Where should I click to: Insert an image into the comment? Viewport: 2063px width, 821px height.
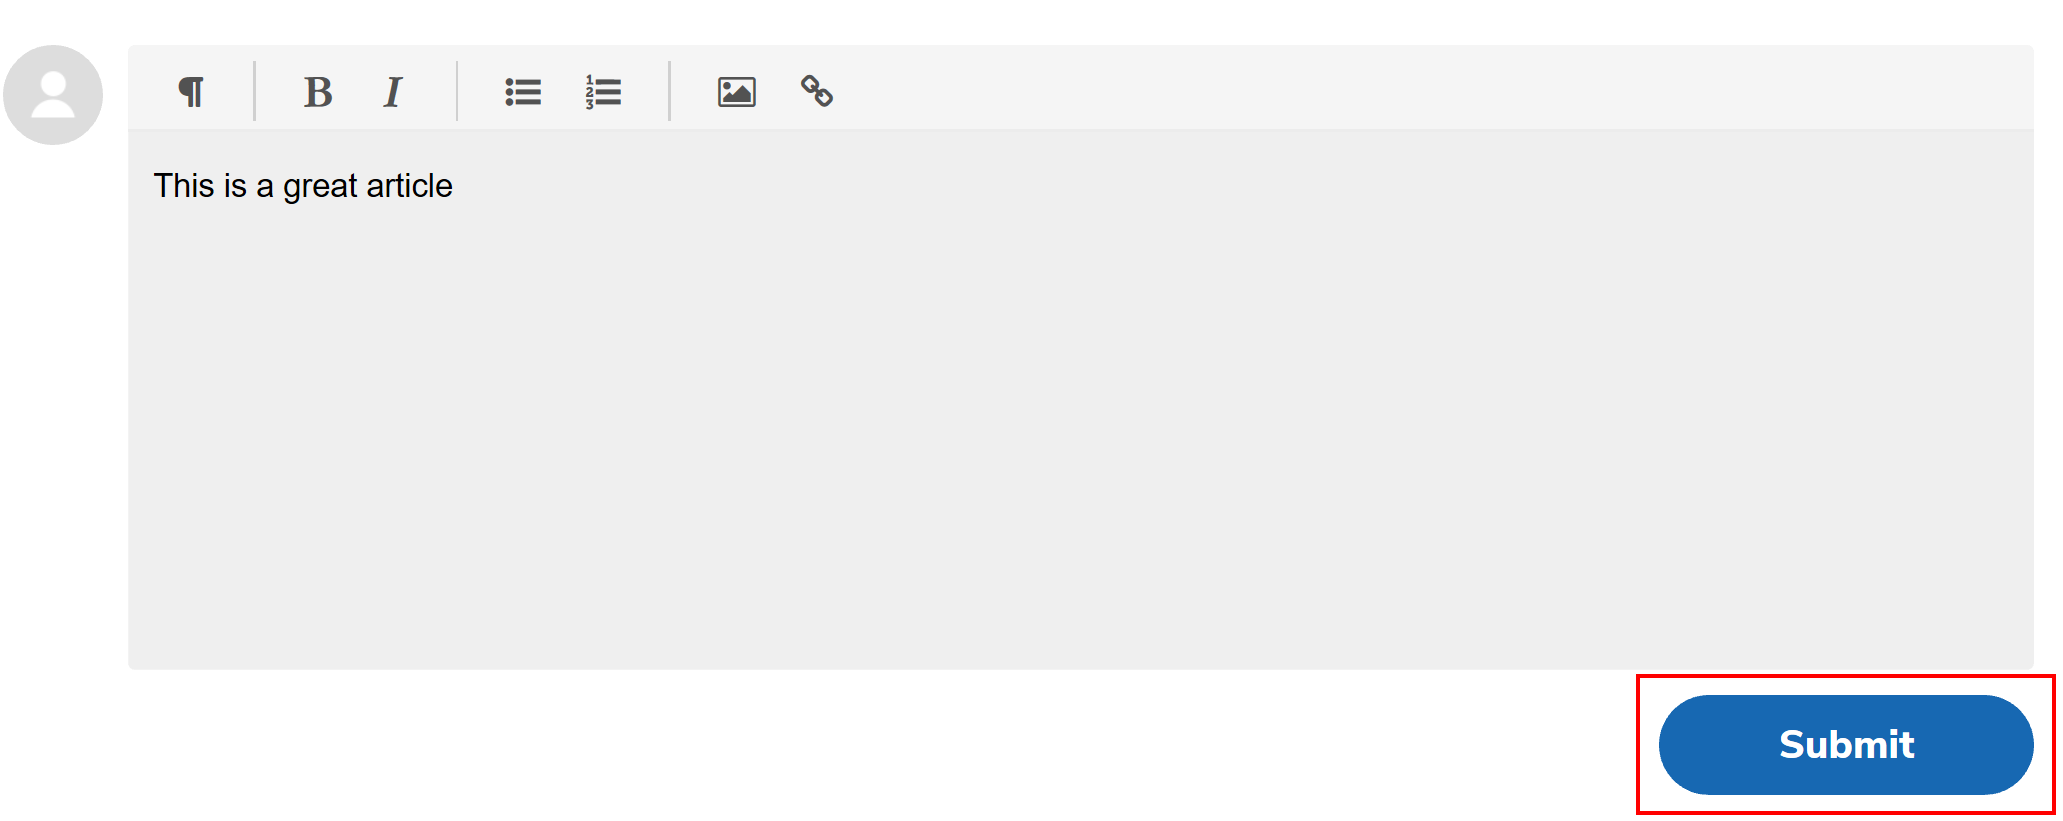coord(737,92)
